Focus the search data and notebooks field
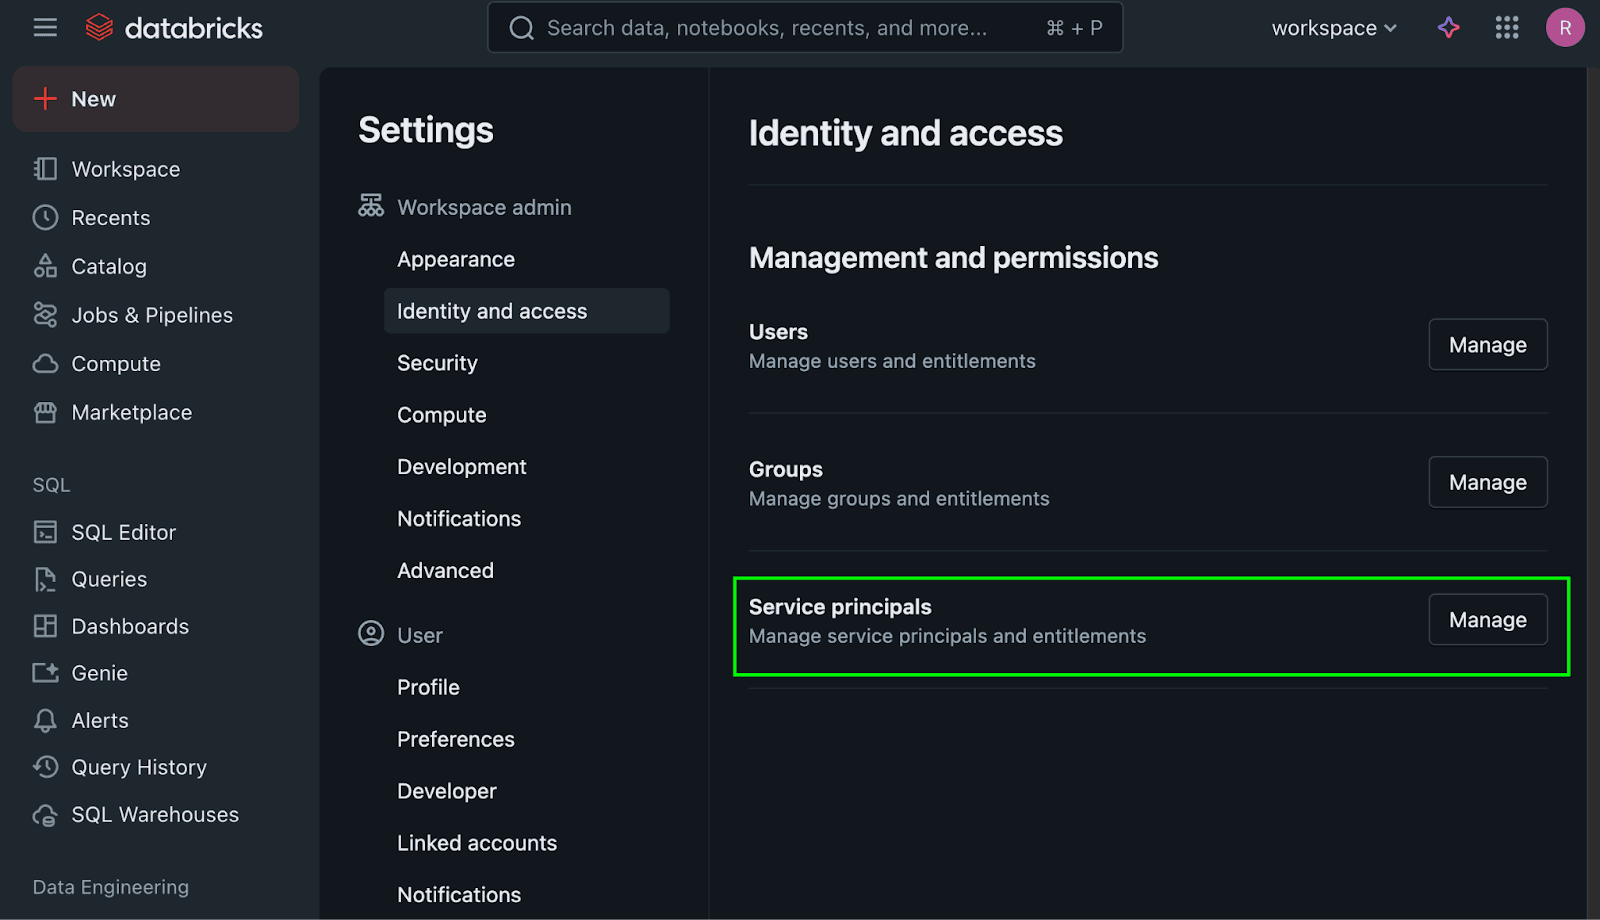 (780, 28)
